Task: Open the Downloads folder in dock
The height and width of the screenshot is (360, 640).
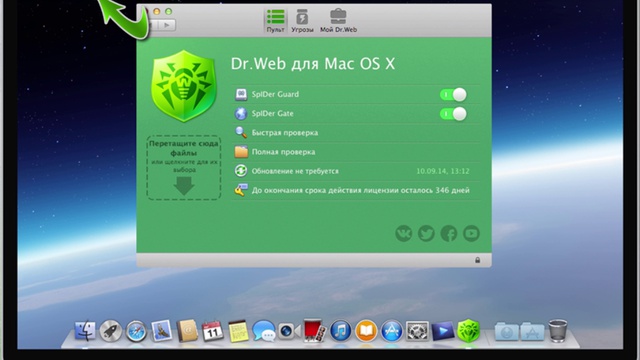Action: coord(507,331)
